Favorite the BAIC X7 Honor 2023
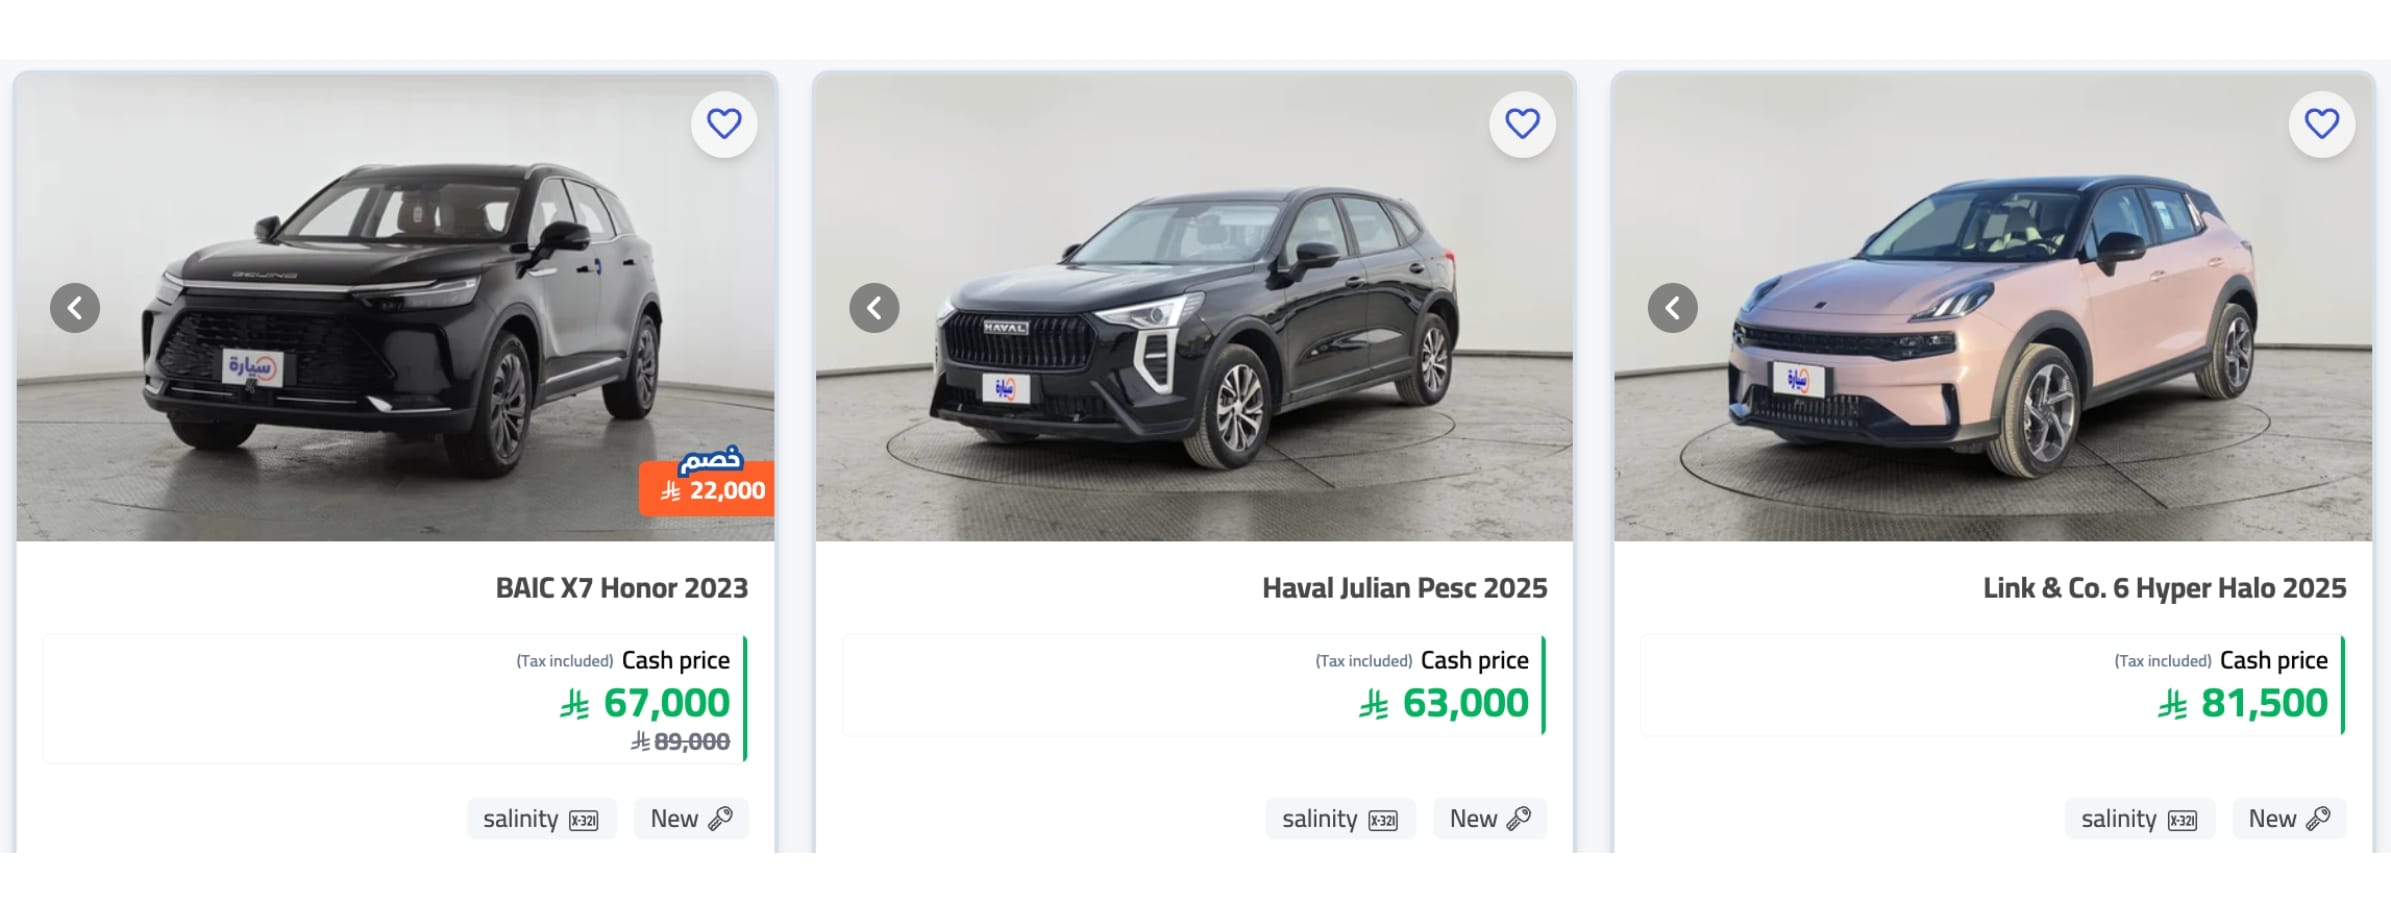The height and width of the screenshot is (913, 2391). click(724, 124)
